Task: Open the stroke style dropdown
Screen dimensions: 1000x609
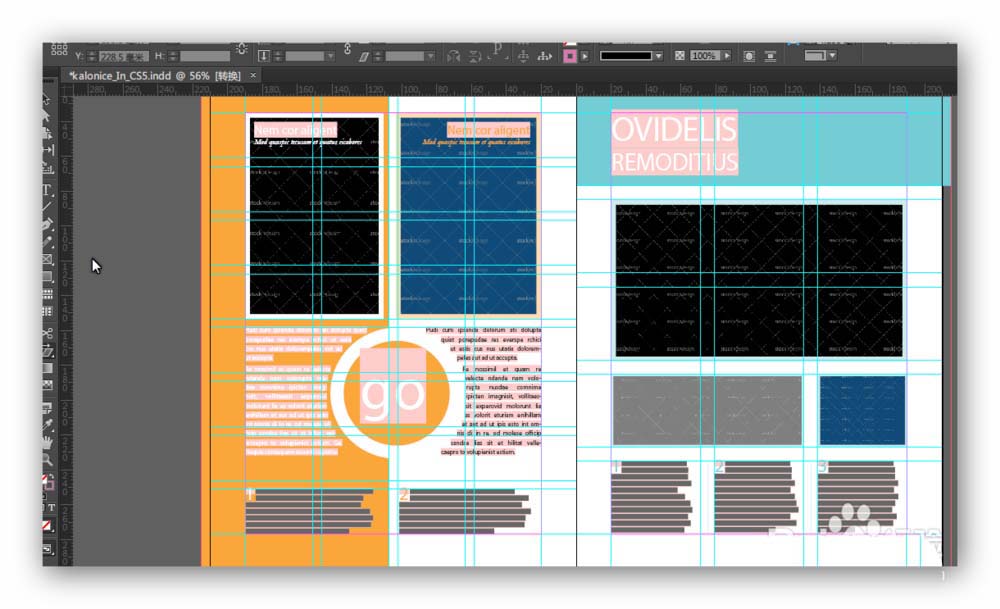Action: click(658, 56)
